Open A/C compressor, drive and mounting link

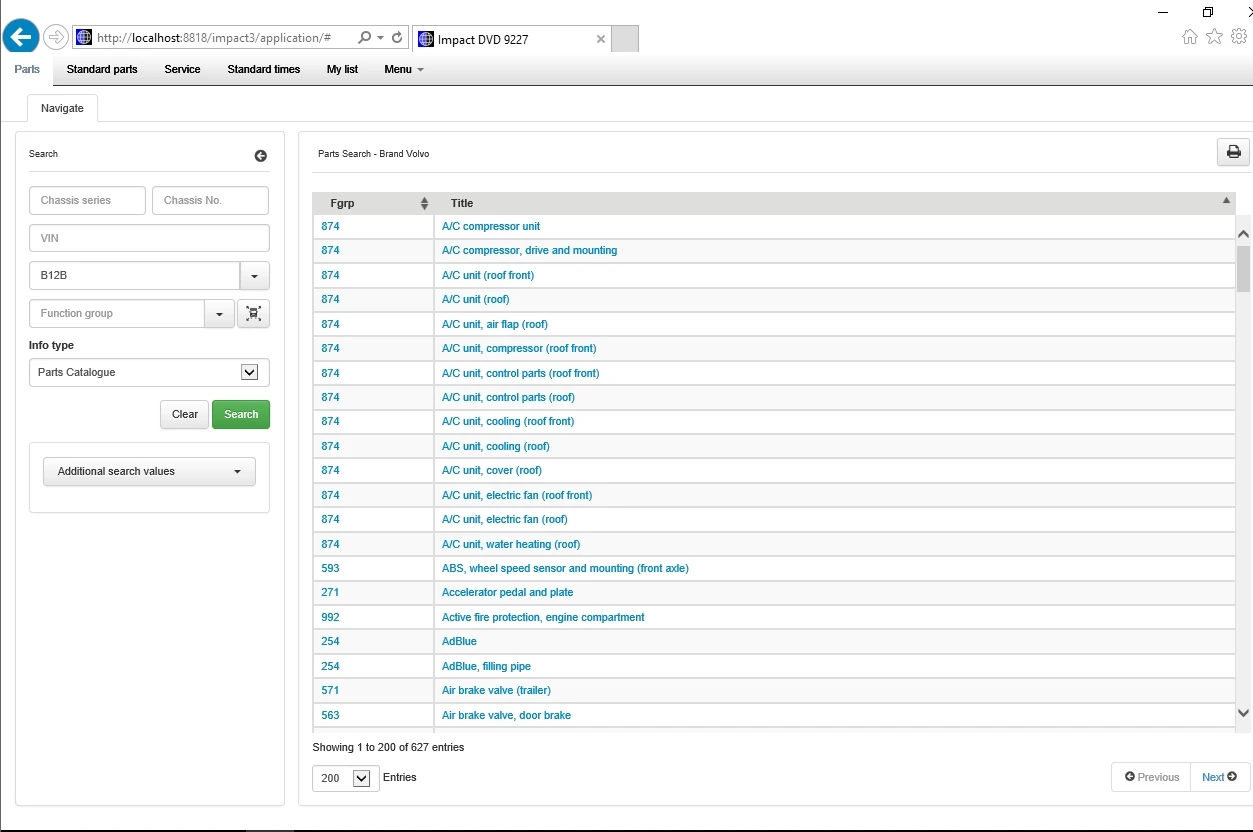[x=530, y=251]
